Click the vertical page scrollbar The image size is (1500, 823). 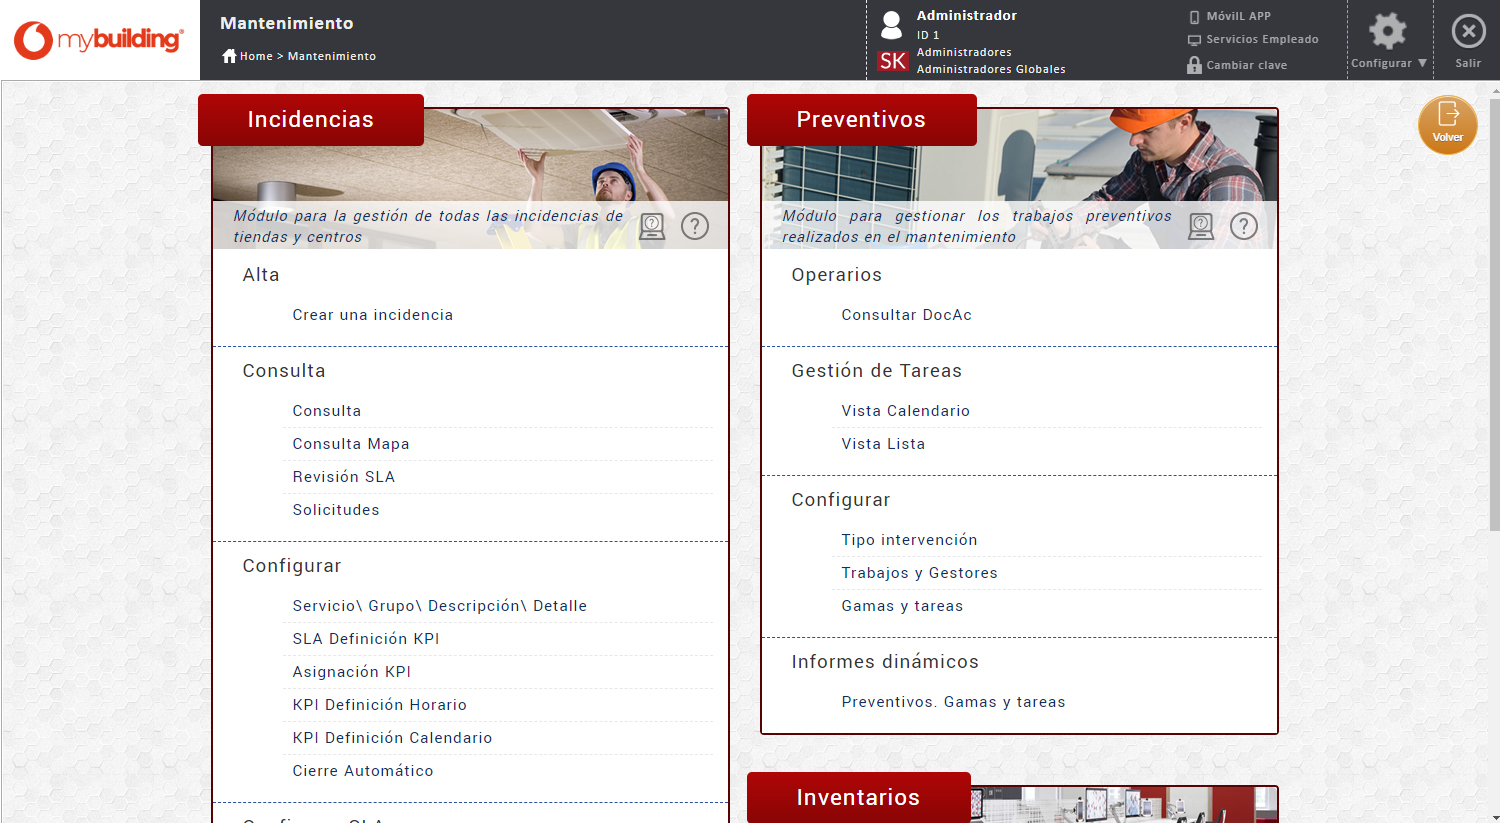[1494, 300]
